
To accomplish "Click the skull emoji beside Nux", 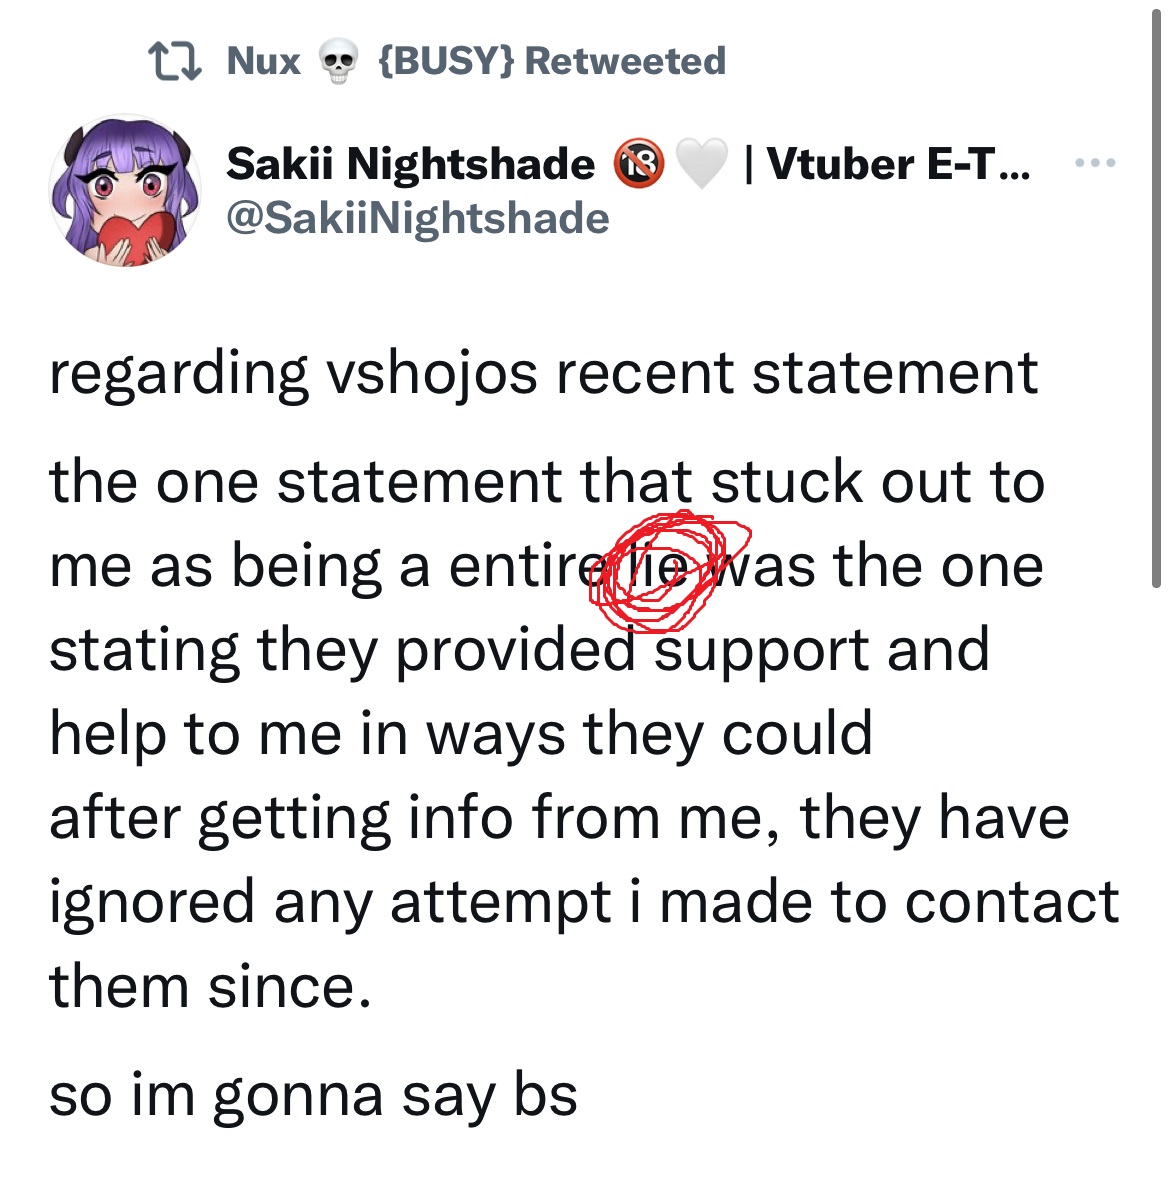I will coord(338,61).
